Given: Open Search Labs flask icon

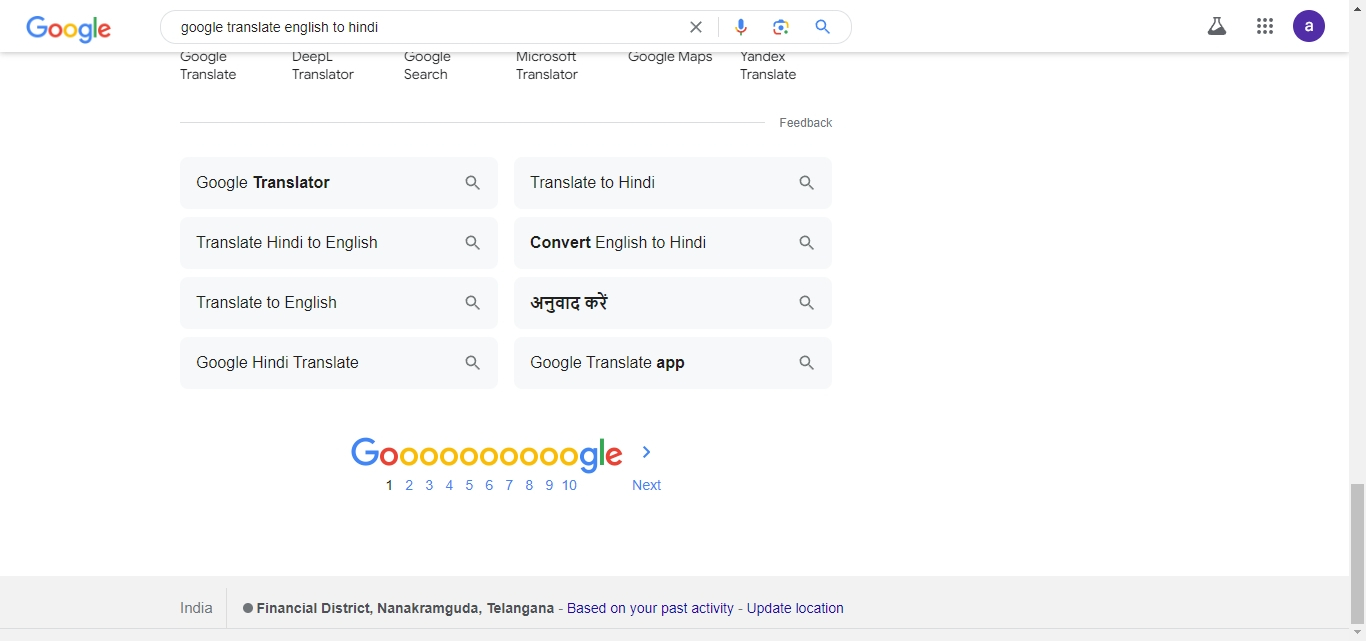Looking at the screenshot, I should (1217, 27).
